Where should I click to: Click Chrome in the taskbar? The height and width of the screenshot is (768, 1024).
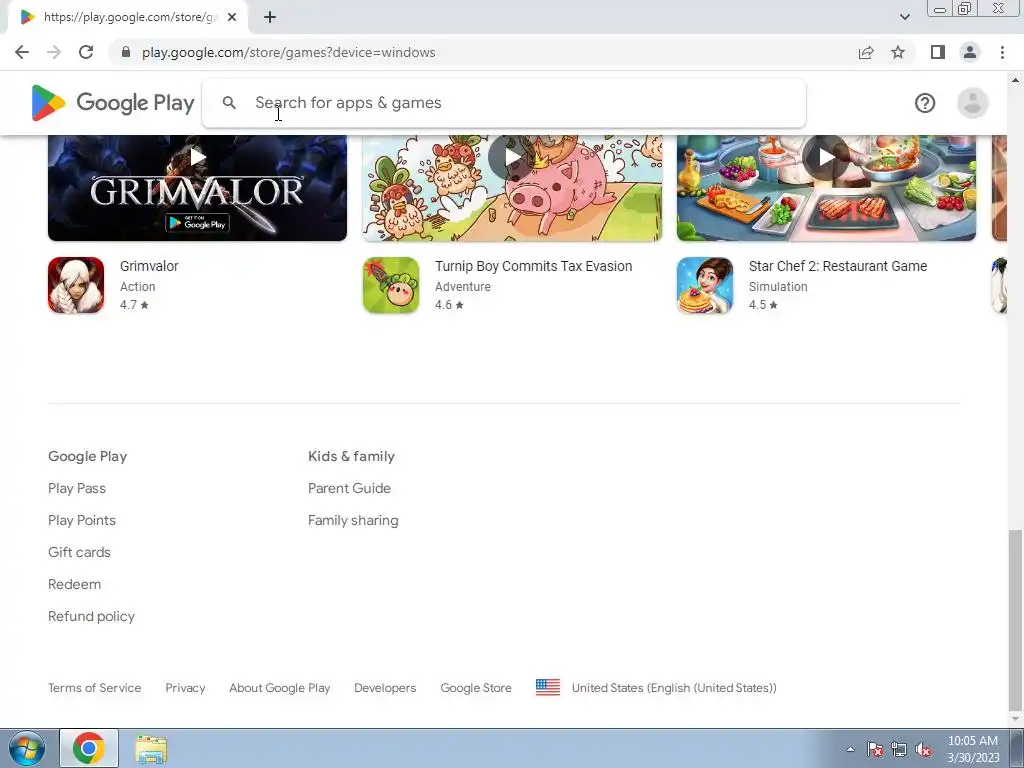tap(89, 748)
